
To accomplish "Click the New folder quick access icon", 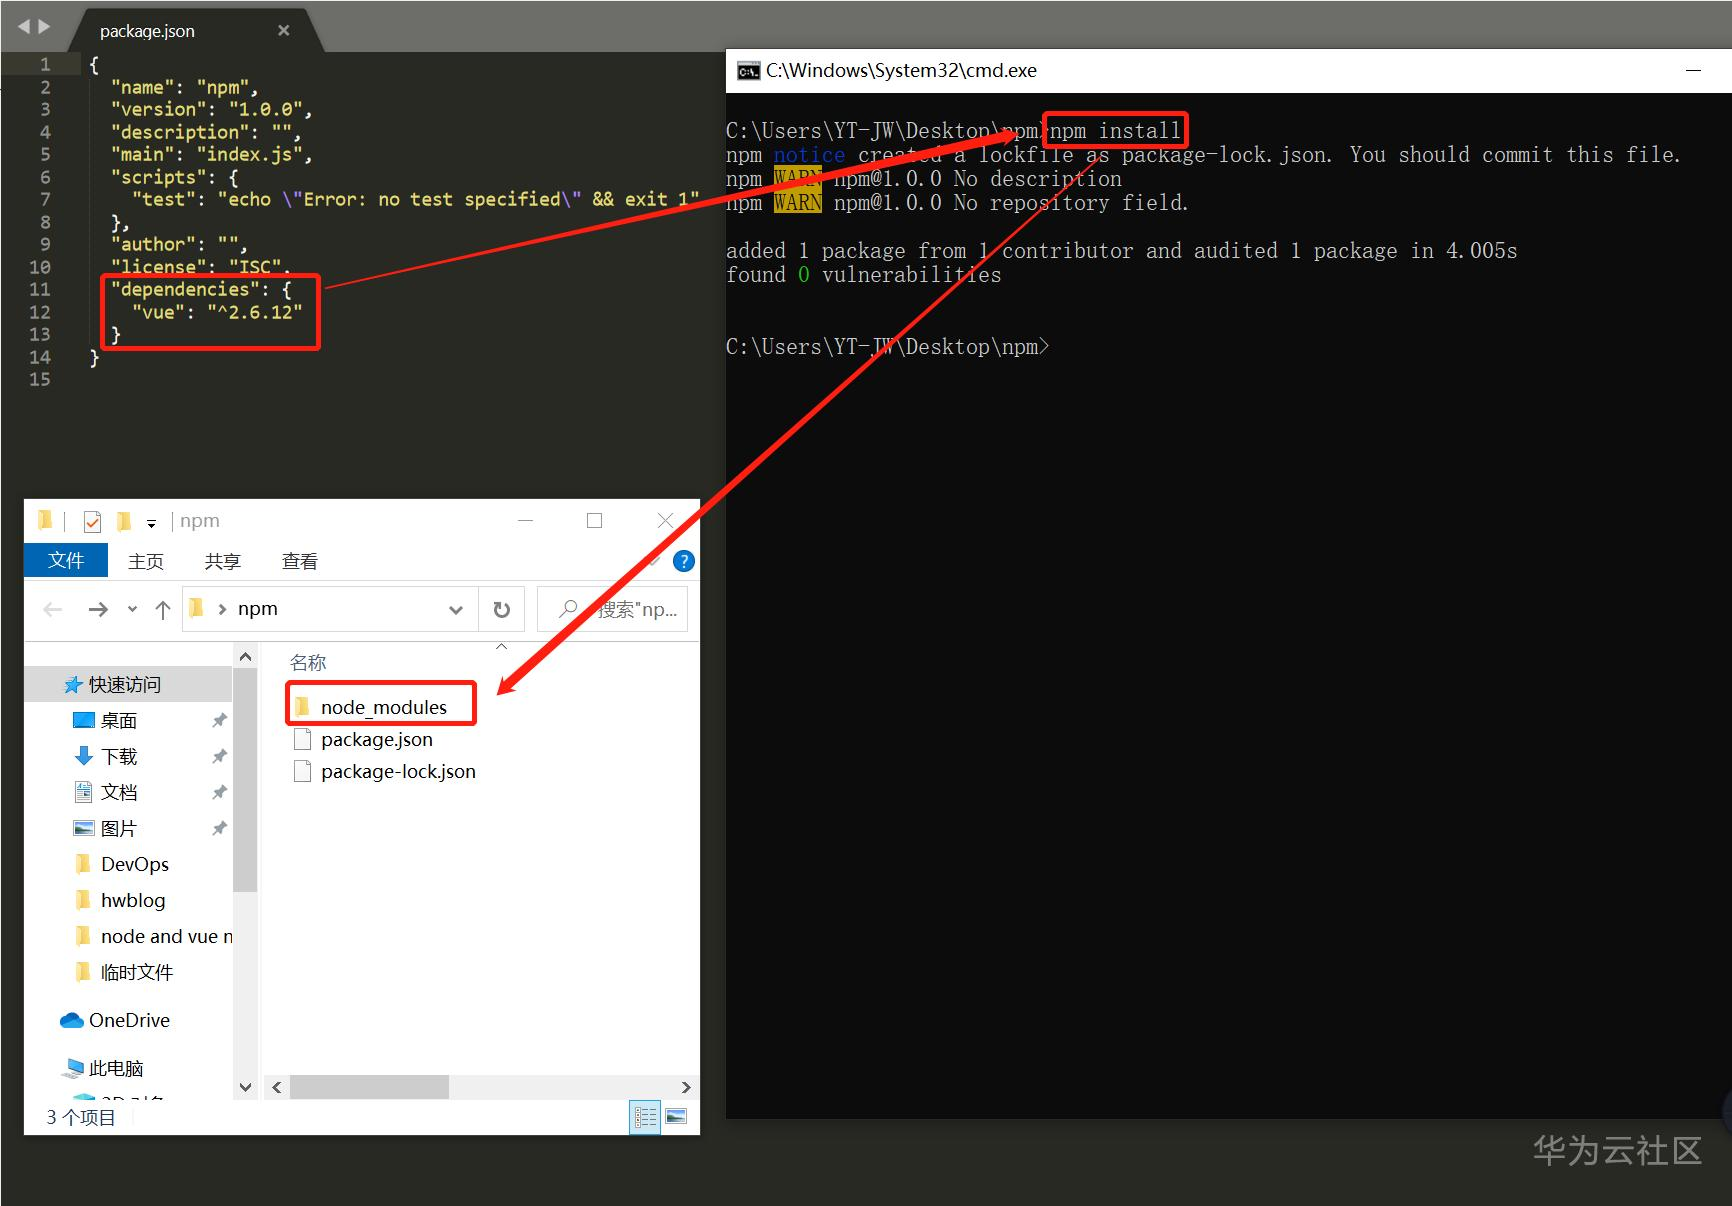I will tap(124, 521).
